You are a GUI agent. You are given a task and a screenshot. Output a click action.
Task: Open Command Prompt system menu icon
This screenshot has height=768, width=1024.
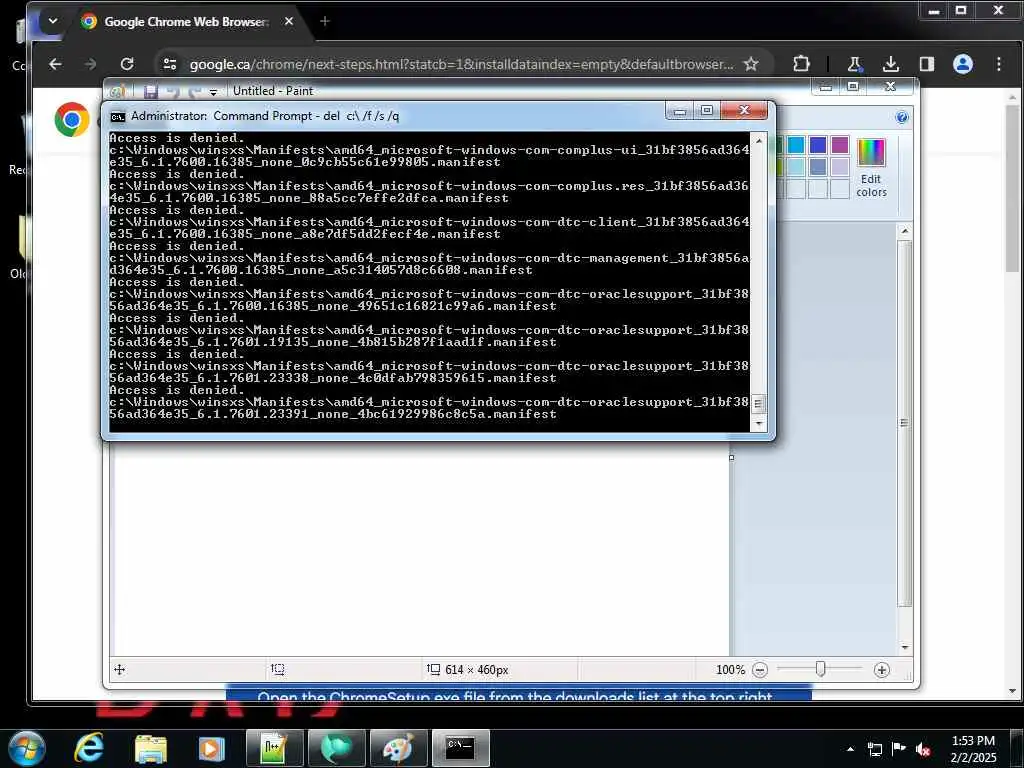click(x=118, y=116)
